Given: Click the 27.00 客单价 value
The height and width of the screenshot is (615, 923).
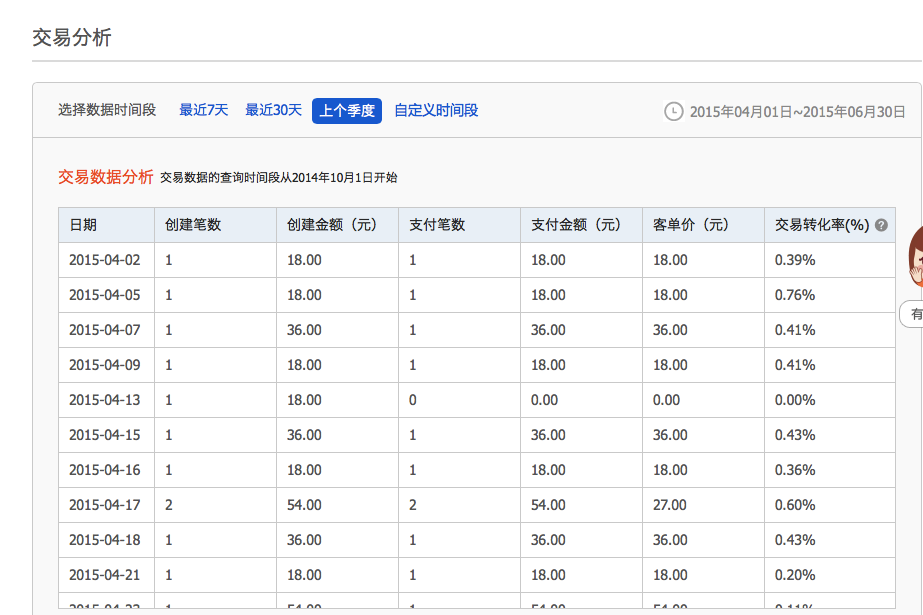Looking at the screenshot, I should [670, 505].
